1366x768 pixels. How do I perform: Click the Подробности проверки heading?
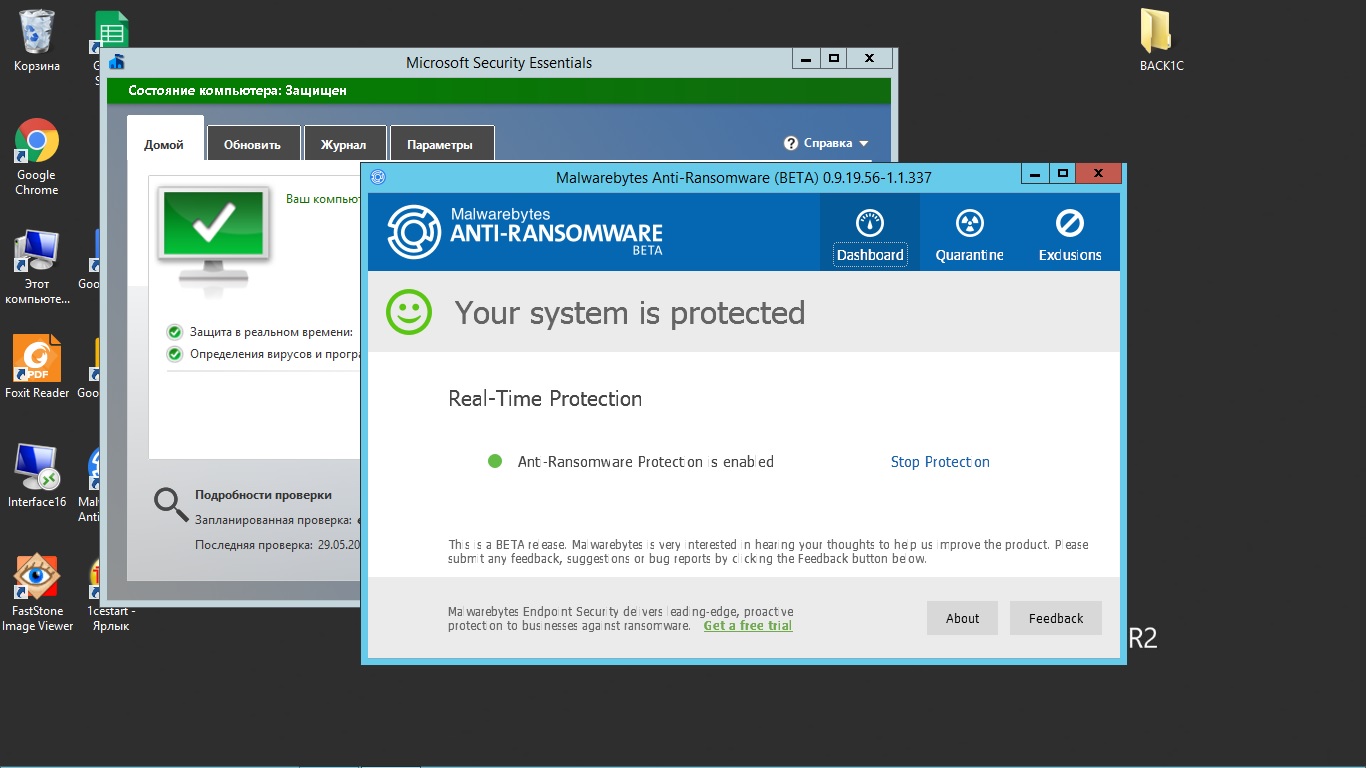point(263,495)
